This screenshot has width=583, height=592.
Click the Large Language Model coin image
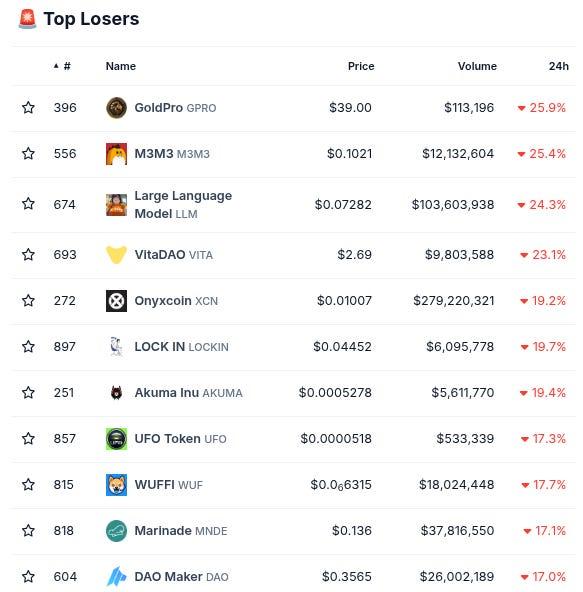[x=116, y=205]
